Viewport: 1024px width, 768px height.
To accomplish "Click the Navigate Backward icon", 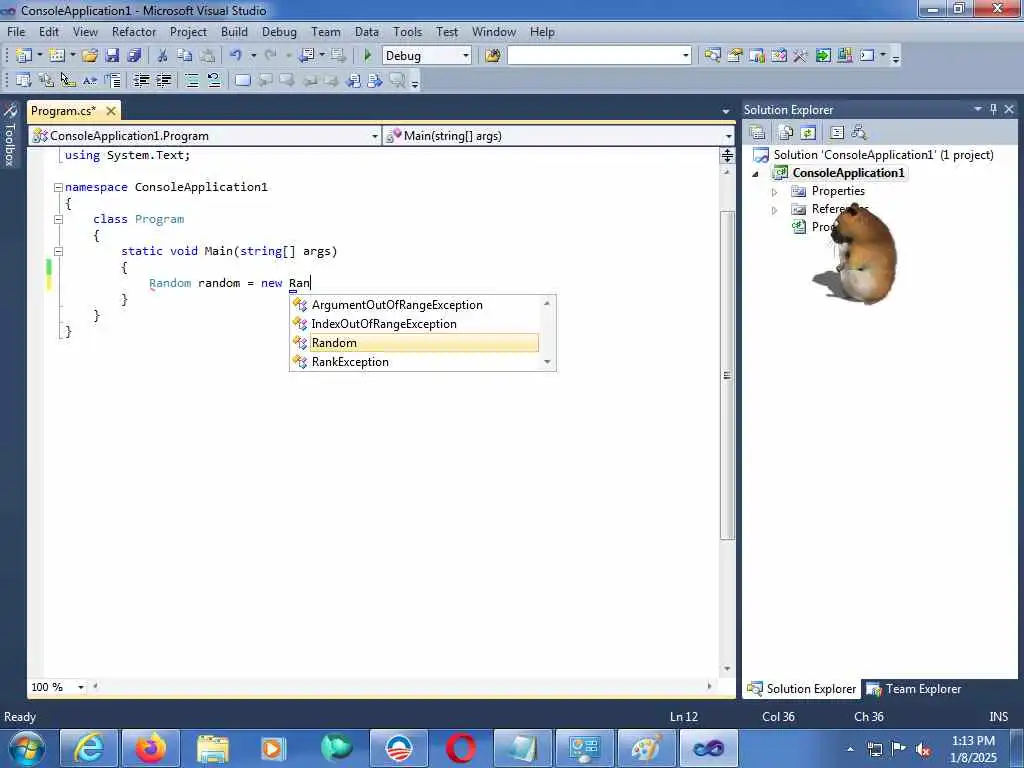I will (307, 56).
